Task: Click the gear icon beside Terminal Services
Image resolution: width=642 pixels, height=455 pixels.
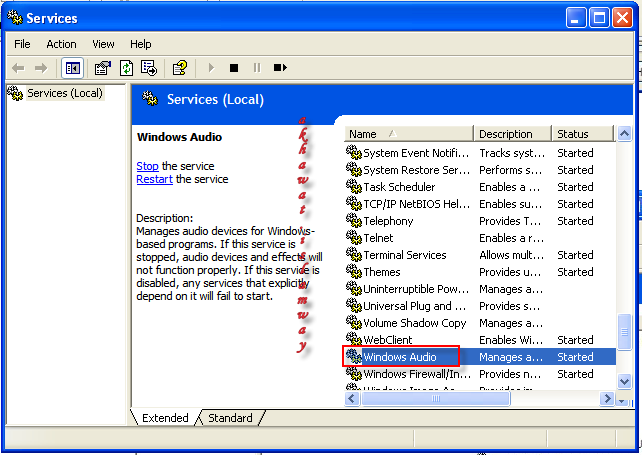Action: click(x=353, y=254)
